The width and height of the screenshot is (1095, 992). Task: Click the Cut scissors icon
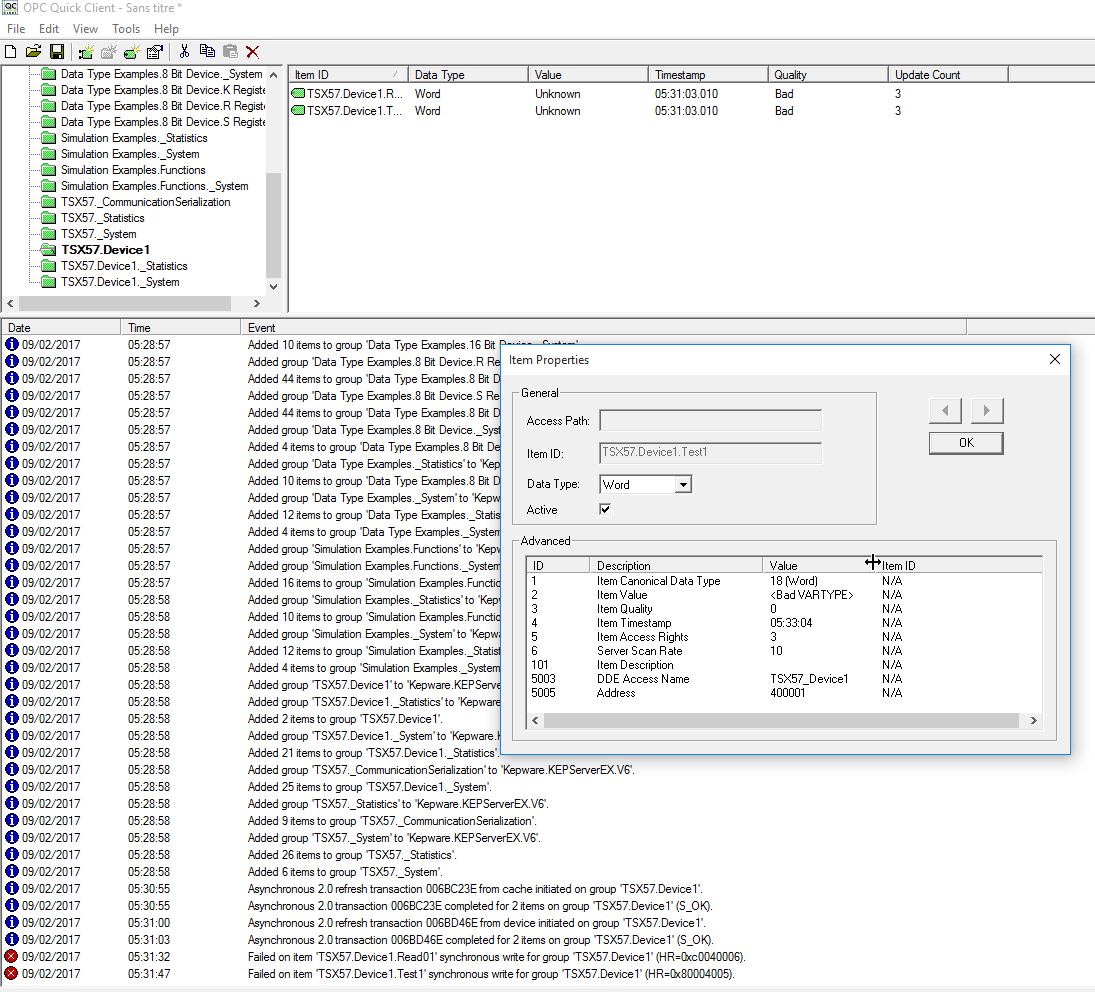click(184, 51)
